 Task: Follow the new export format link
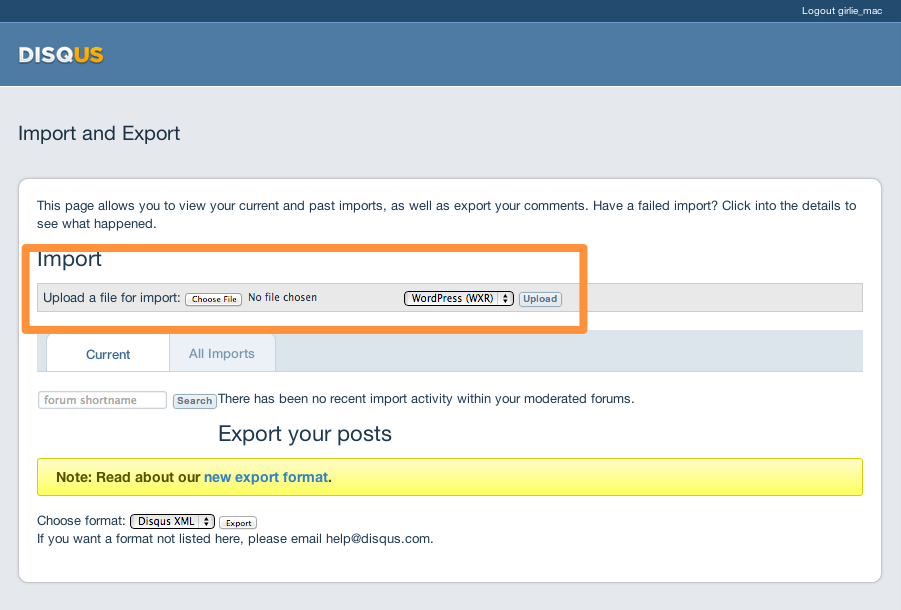265,477
